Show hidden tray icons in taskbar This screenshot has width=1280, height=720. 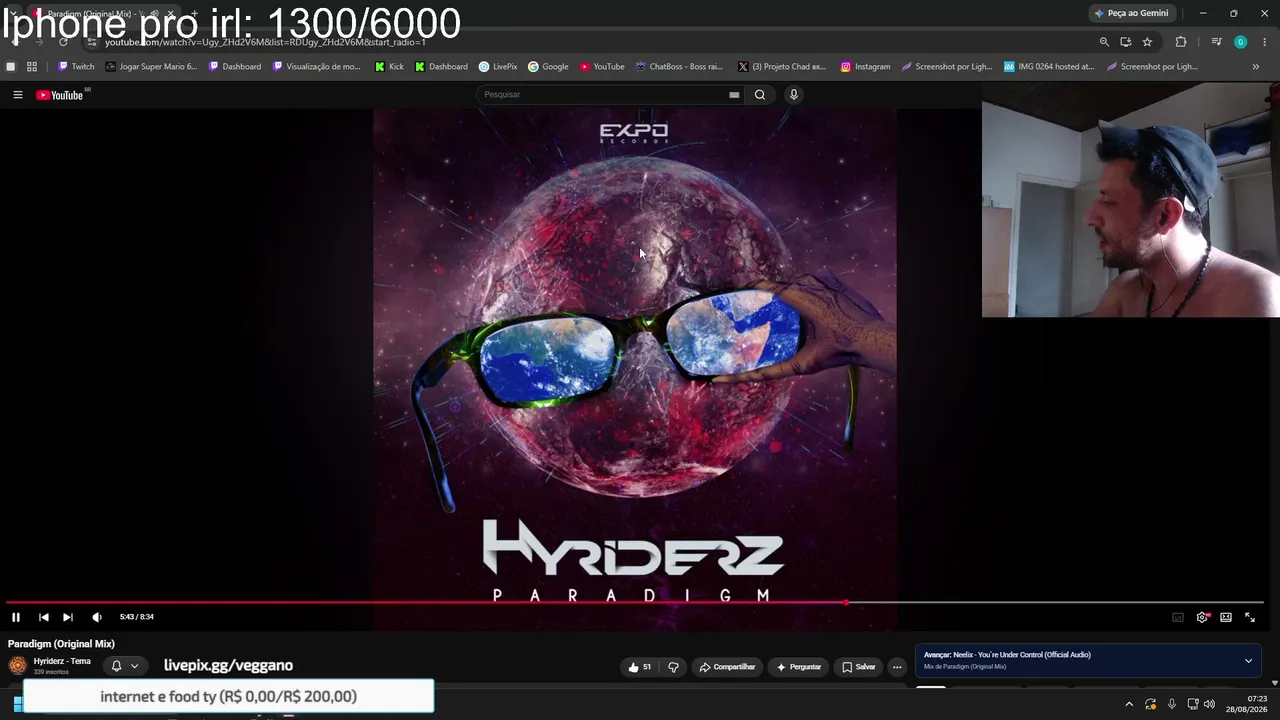pos(1129,704)
